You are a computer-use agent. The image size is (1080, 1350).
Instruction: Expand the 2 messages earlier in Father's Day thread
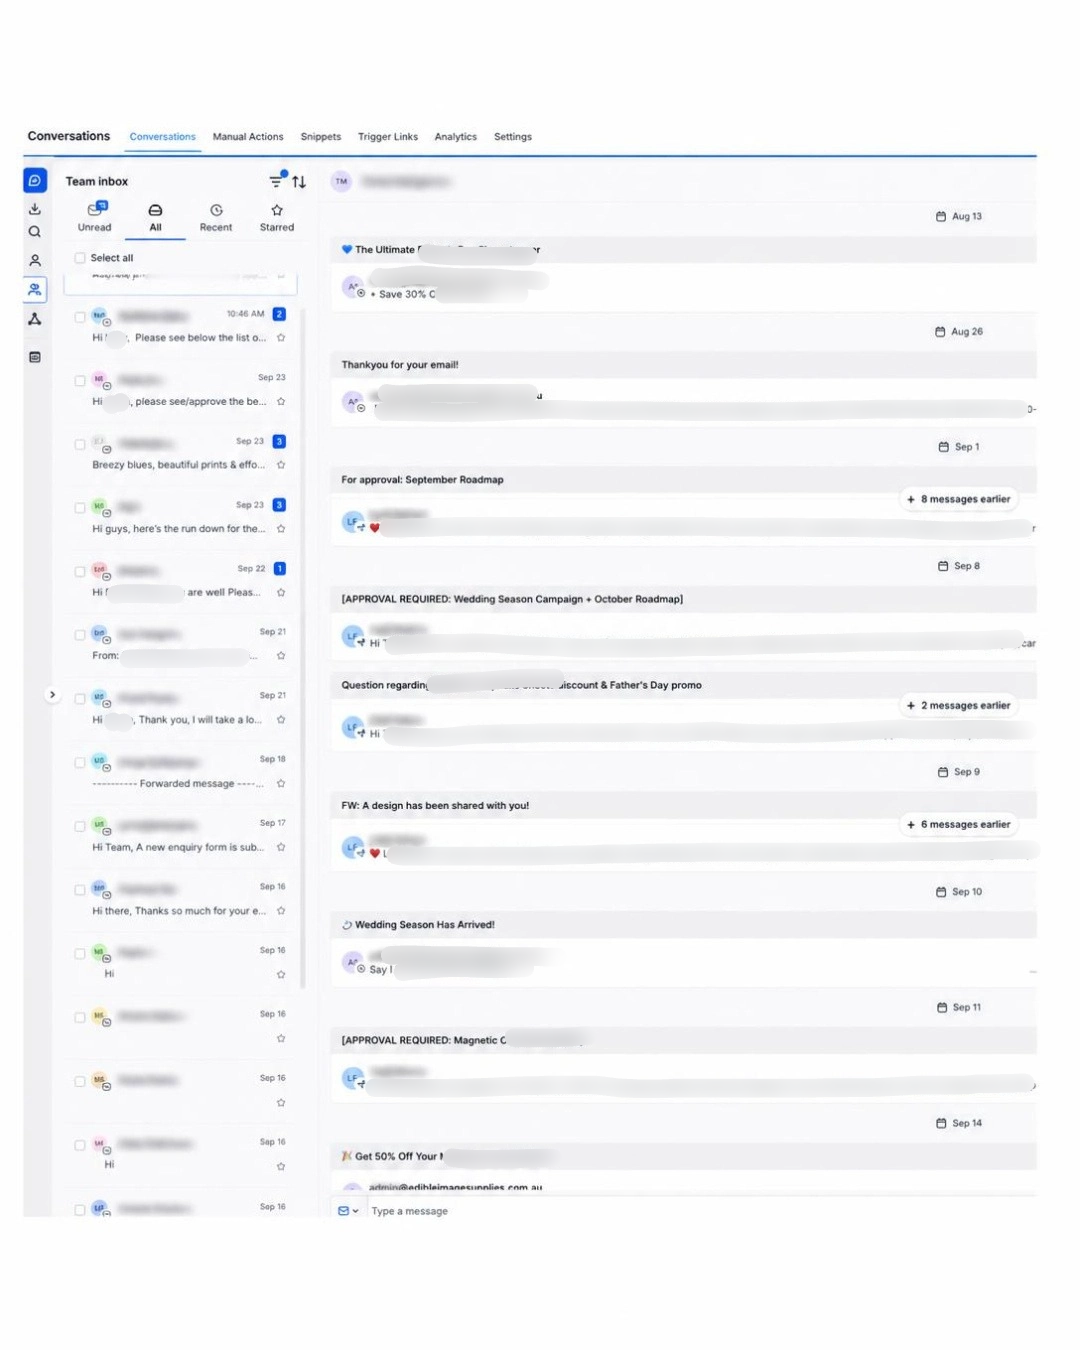click(x=958, y=706)
